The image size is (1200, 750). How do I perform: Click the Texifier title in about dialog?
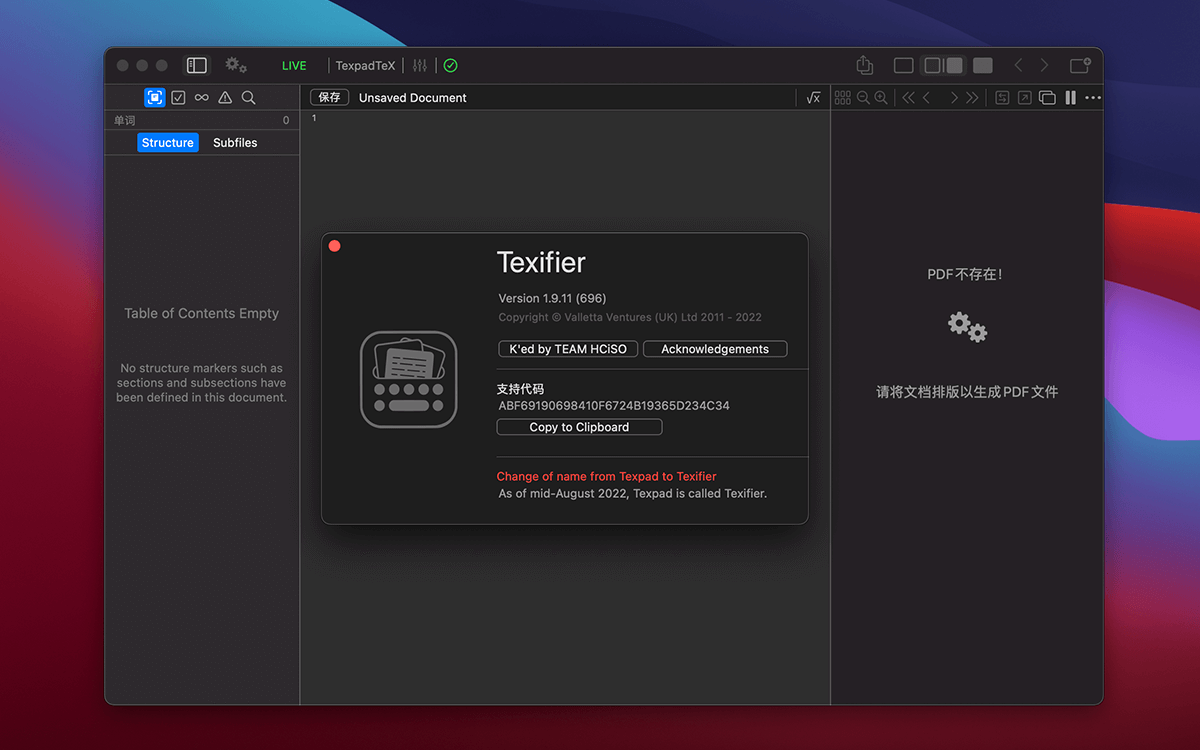point(541,263)
